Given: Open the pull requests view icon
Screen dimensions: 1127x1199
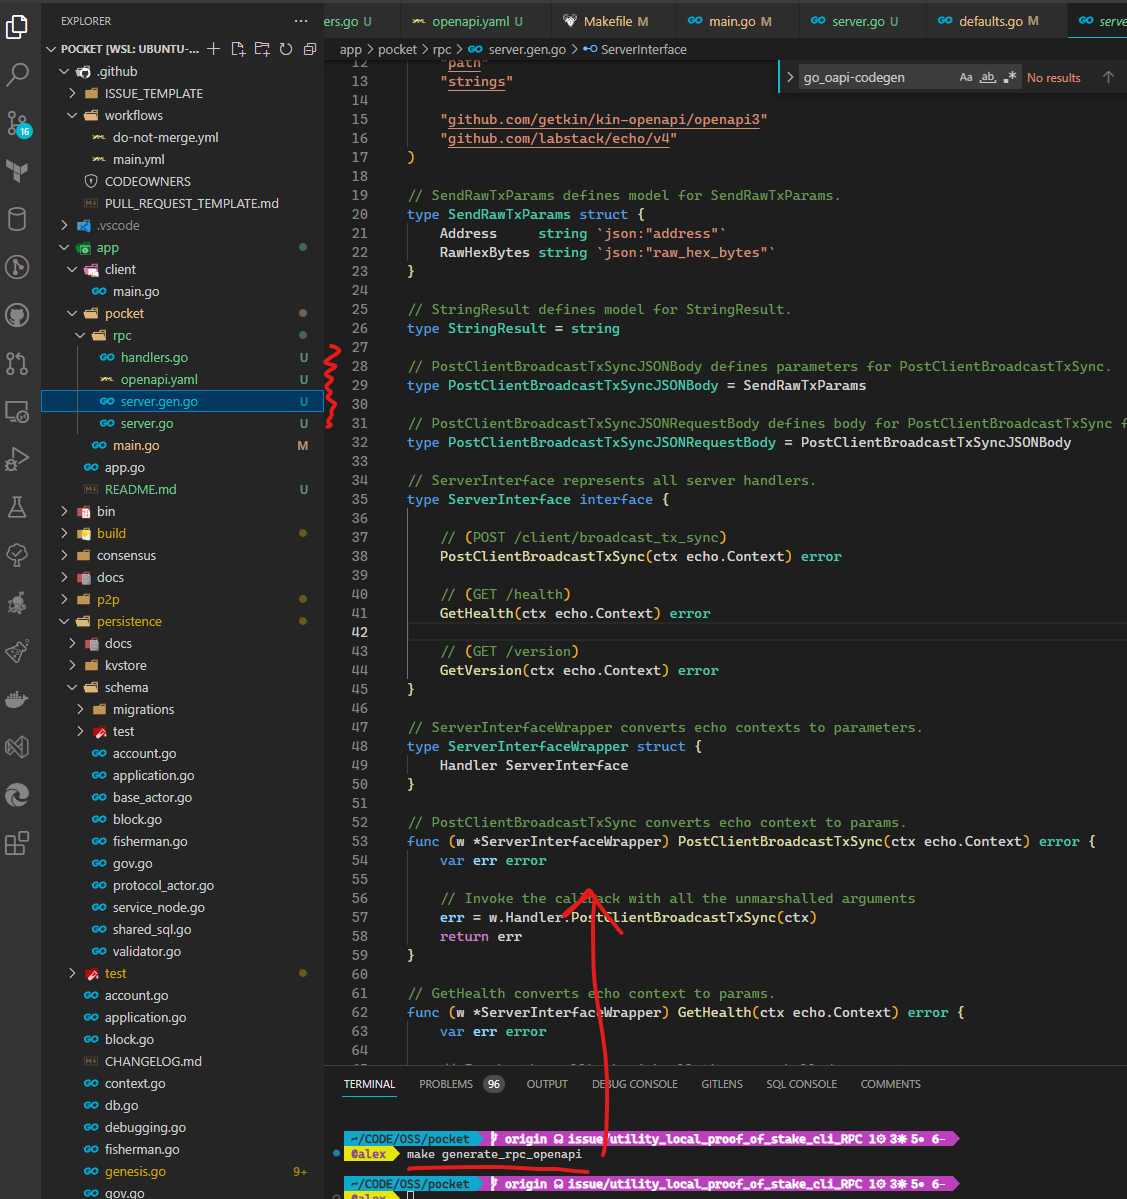Looking at the screenshot, I should (x=17, y=363).
